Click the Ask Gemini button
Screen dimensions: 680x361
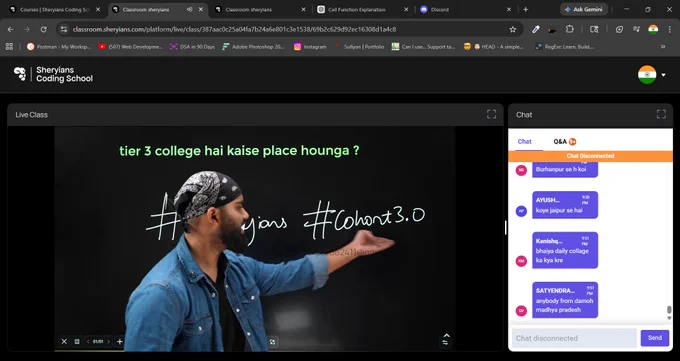pos(583,9)
